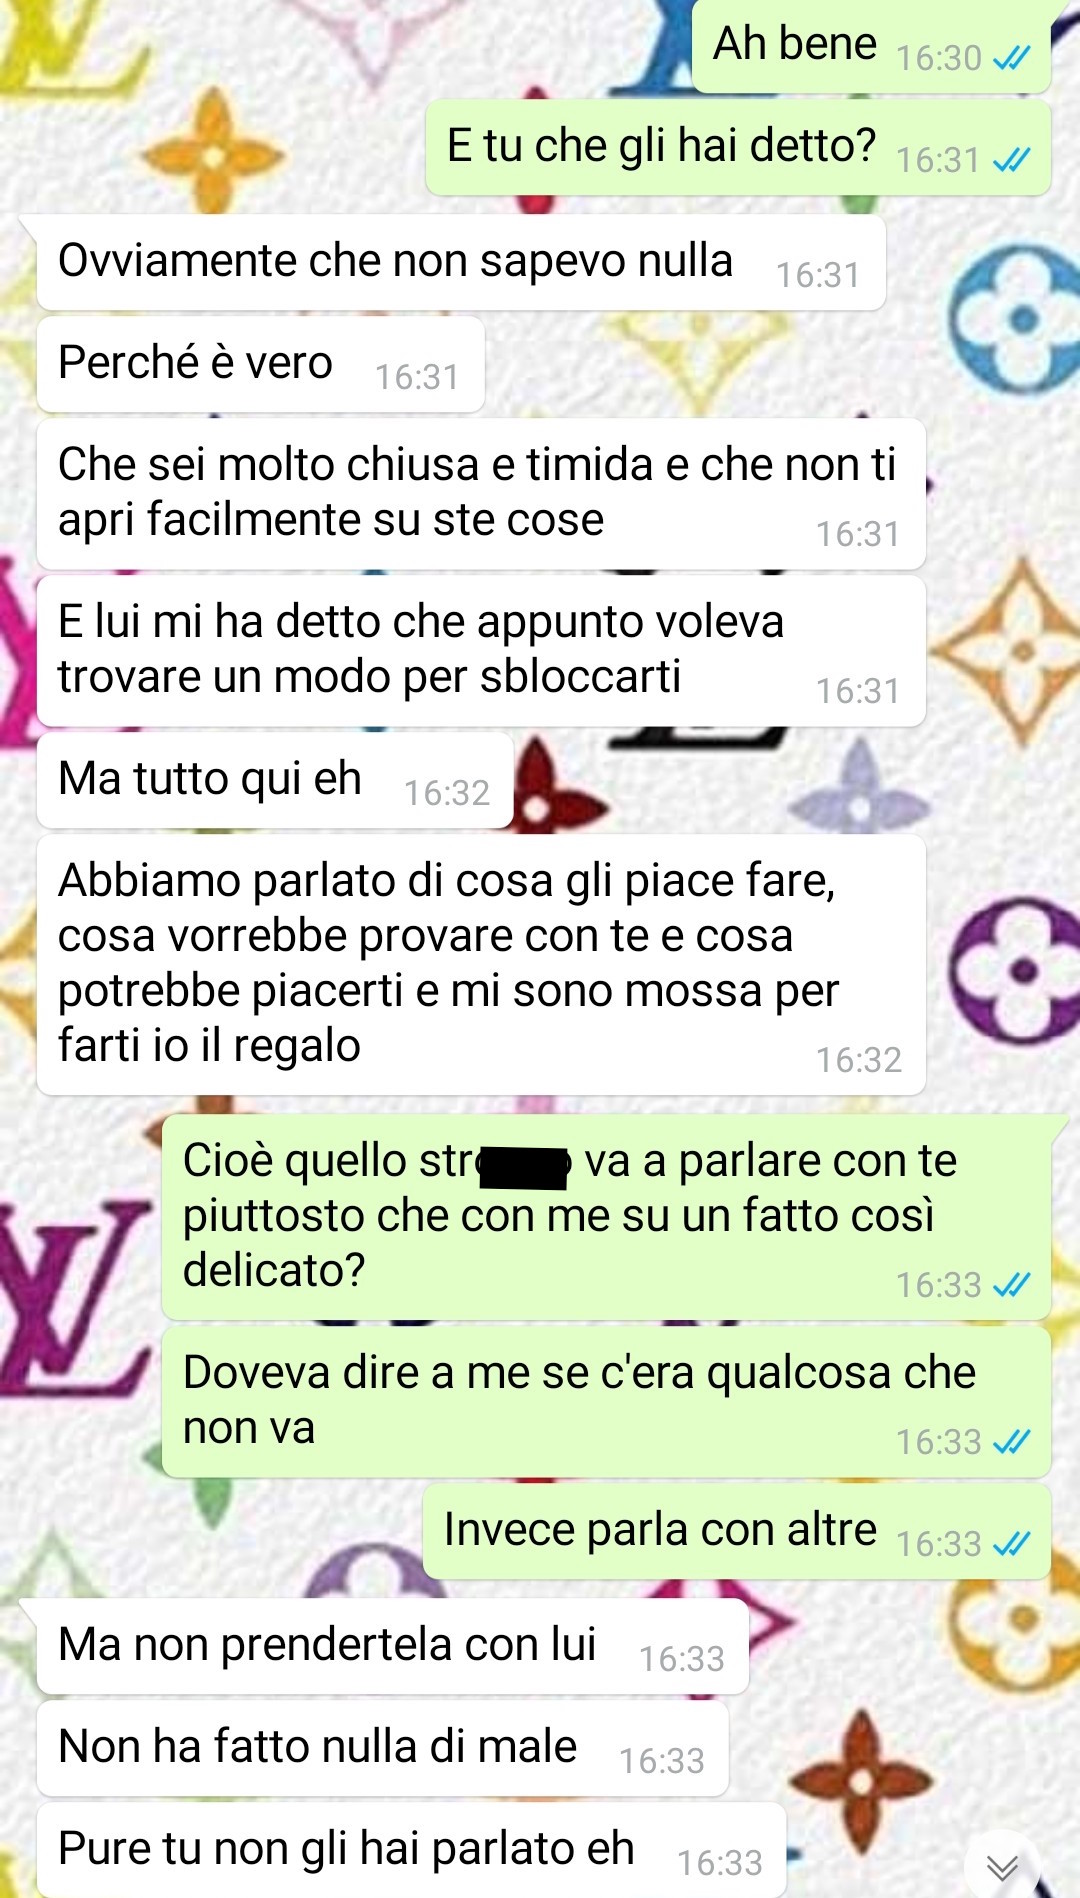Screen dimensions: 1080x1898
Task: Tap the 'Ah bene' sent message text
Action: 795,44
